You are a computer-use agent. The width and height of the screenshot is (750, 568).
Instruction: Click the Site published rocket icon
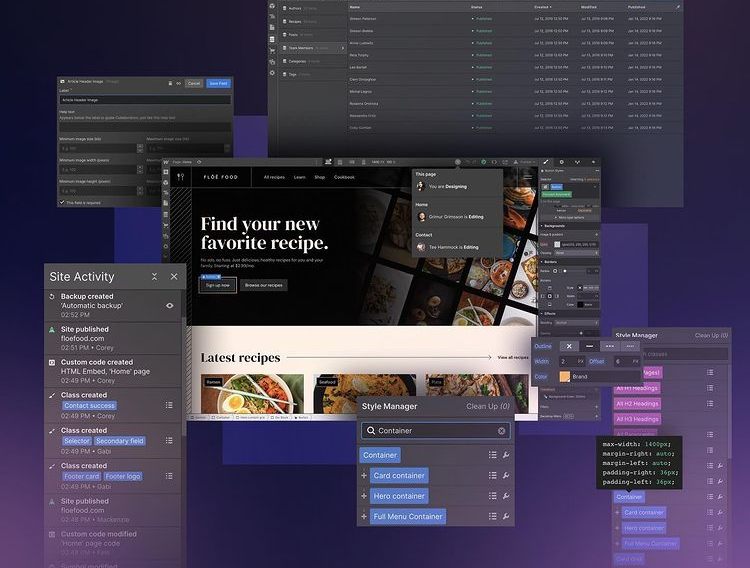[52, 330]
